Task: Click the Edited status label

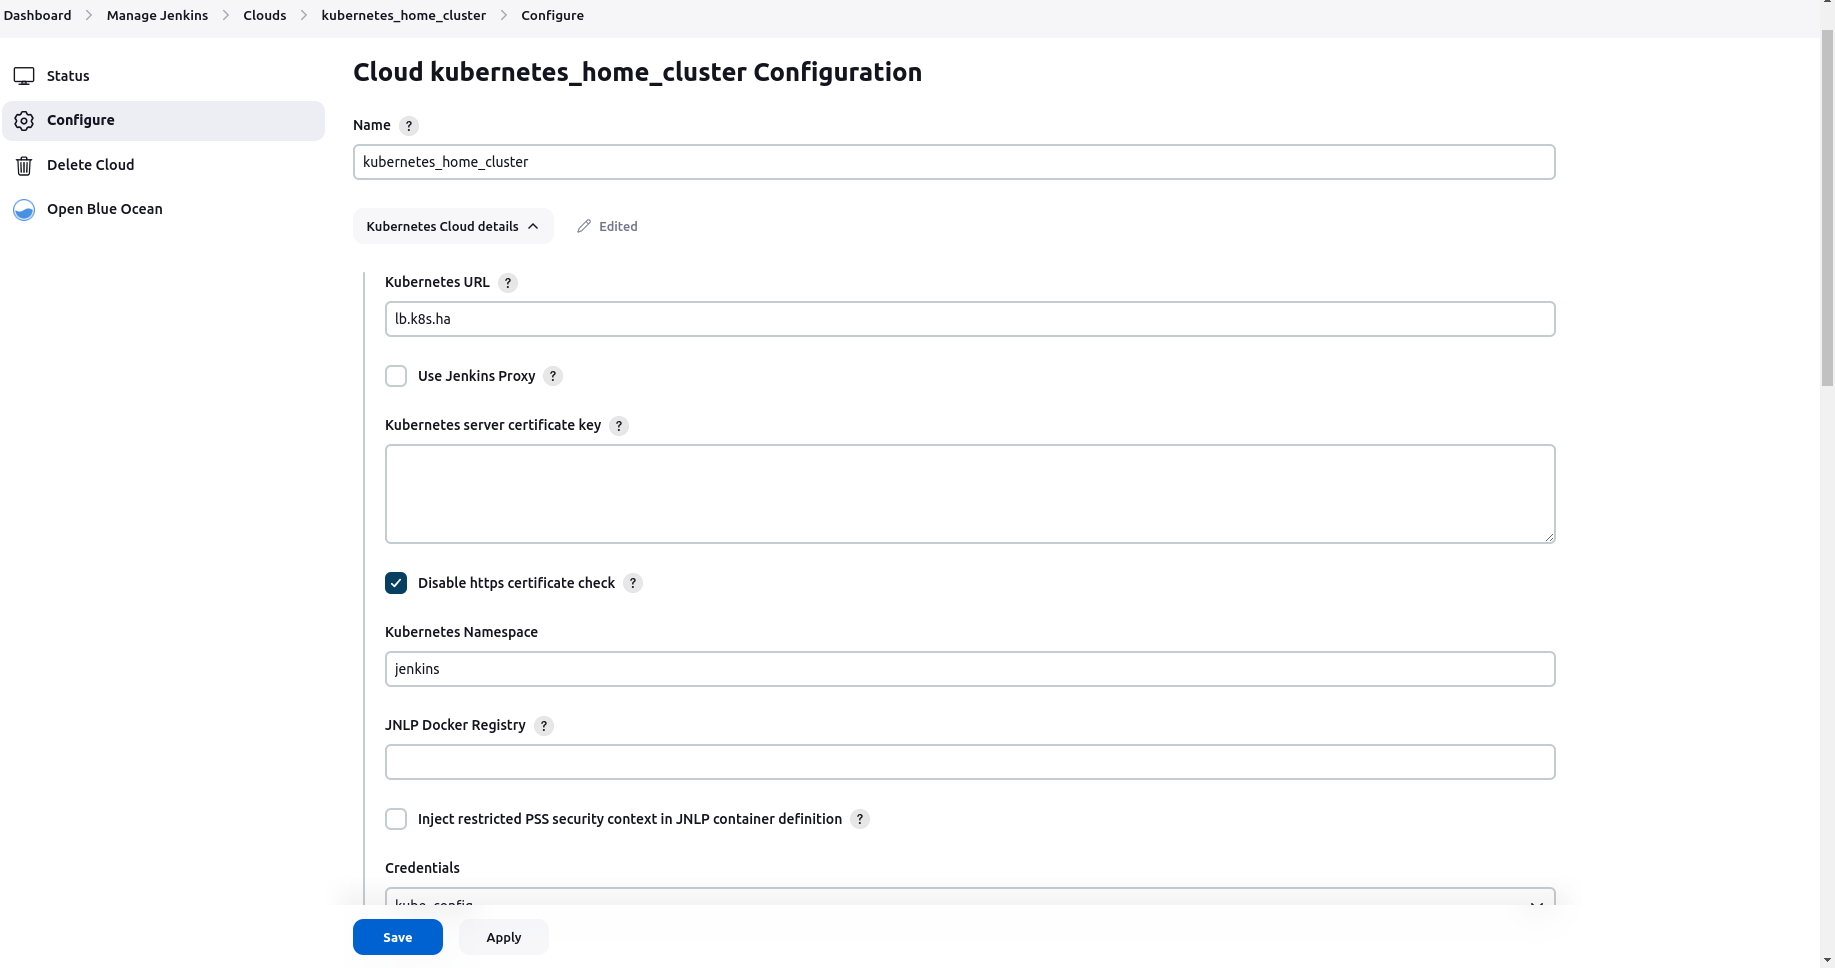Action: (618, 226)
